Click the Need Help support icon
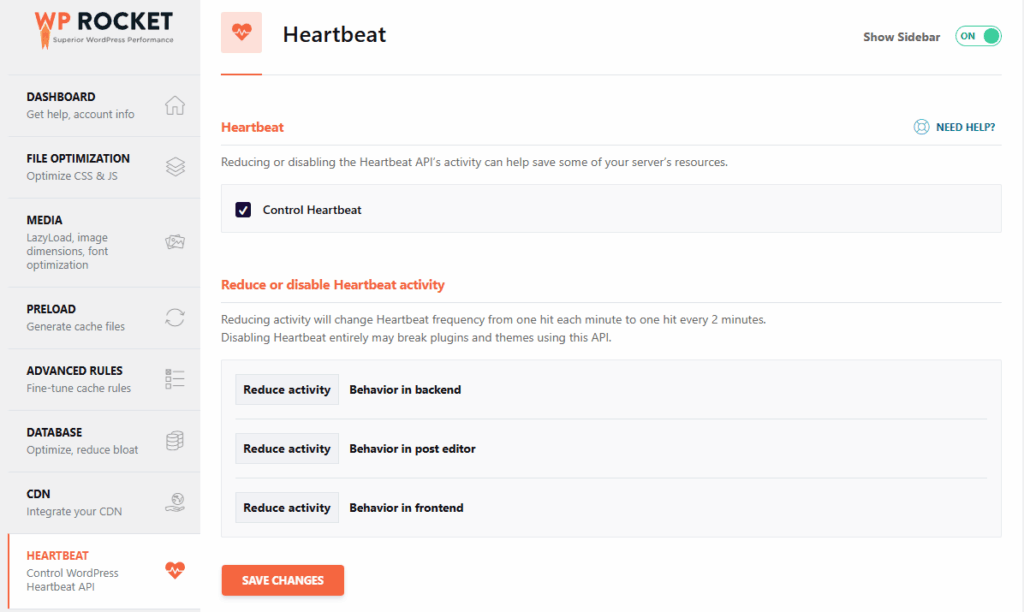This screenshot has width=1024, height=612. click(922, 126)
